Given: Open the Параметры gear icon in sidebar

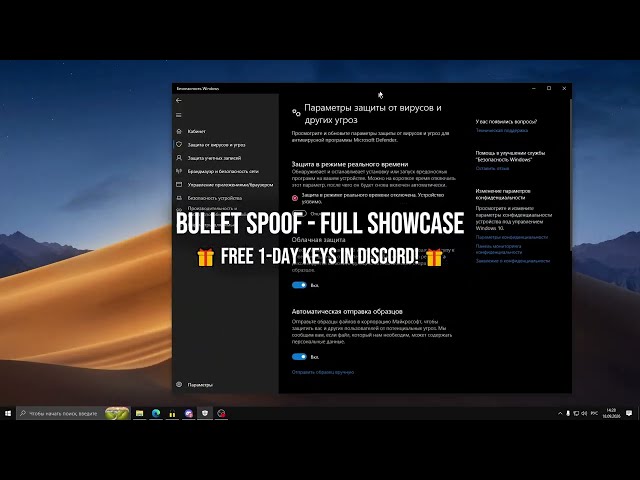Looking at the screenshot, I should [x=179, y=384].
